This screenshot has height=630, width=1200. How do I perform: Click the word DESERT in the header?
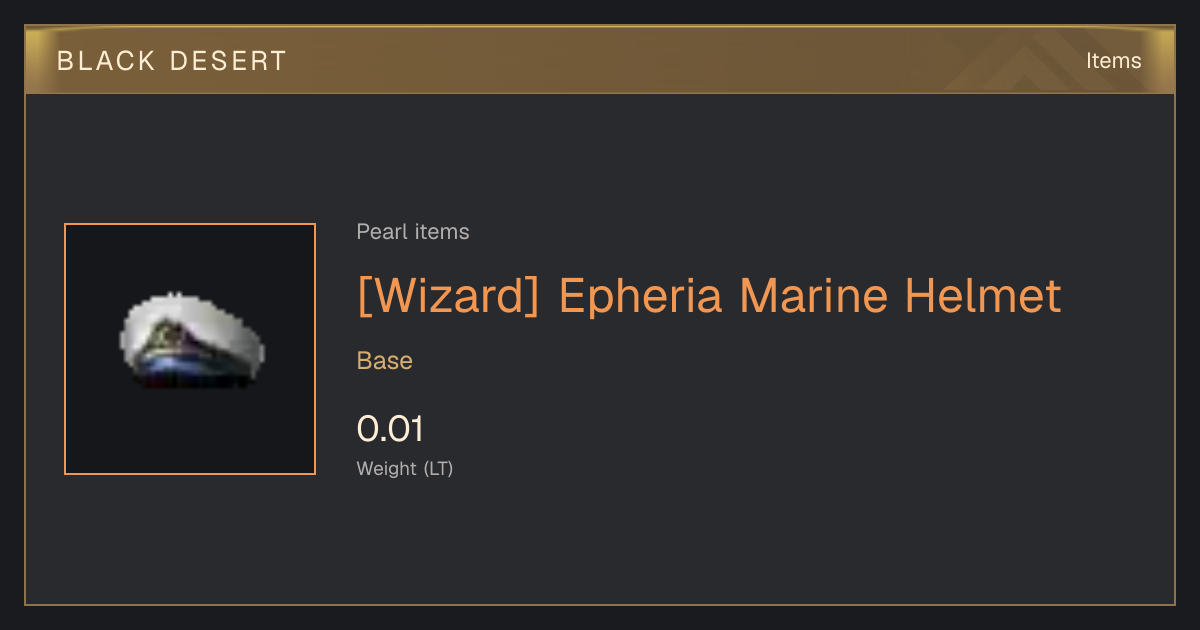coord(229,61)
